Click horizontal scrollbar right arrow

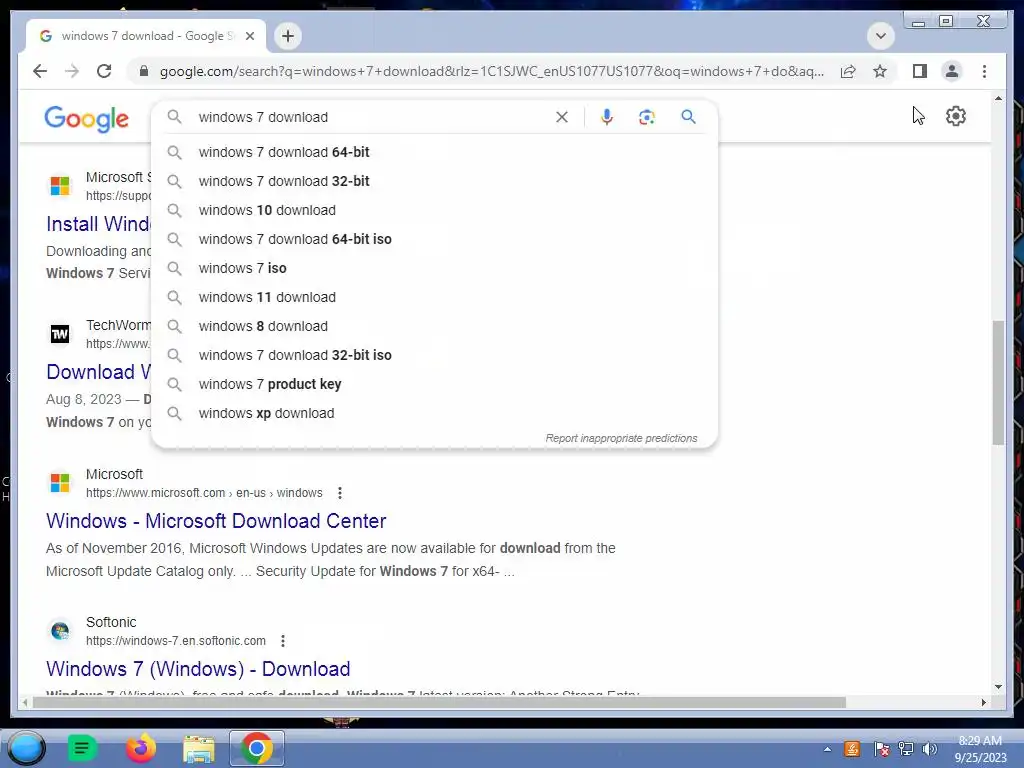984,703
